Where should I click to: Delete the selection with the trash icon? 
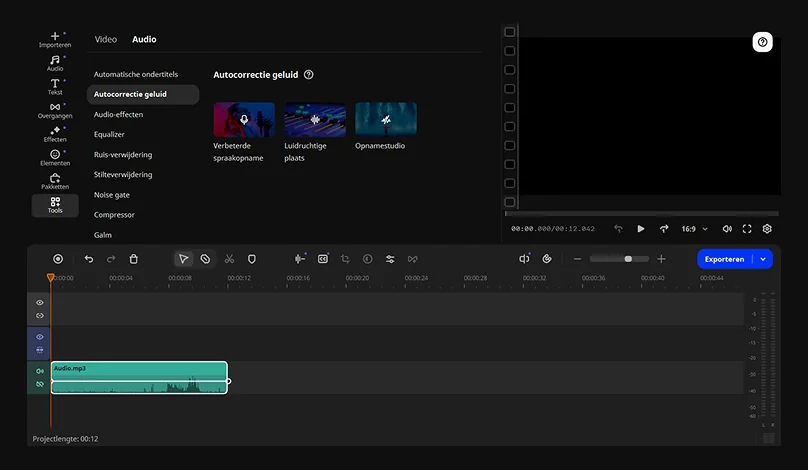pos(134,259)
